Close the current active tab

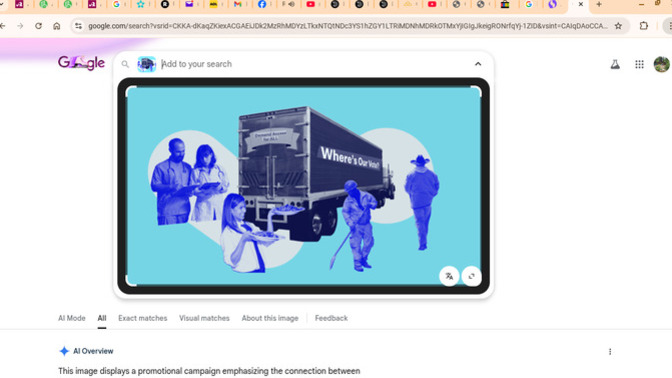581,4
